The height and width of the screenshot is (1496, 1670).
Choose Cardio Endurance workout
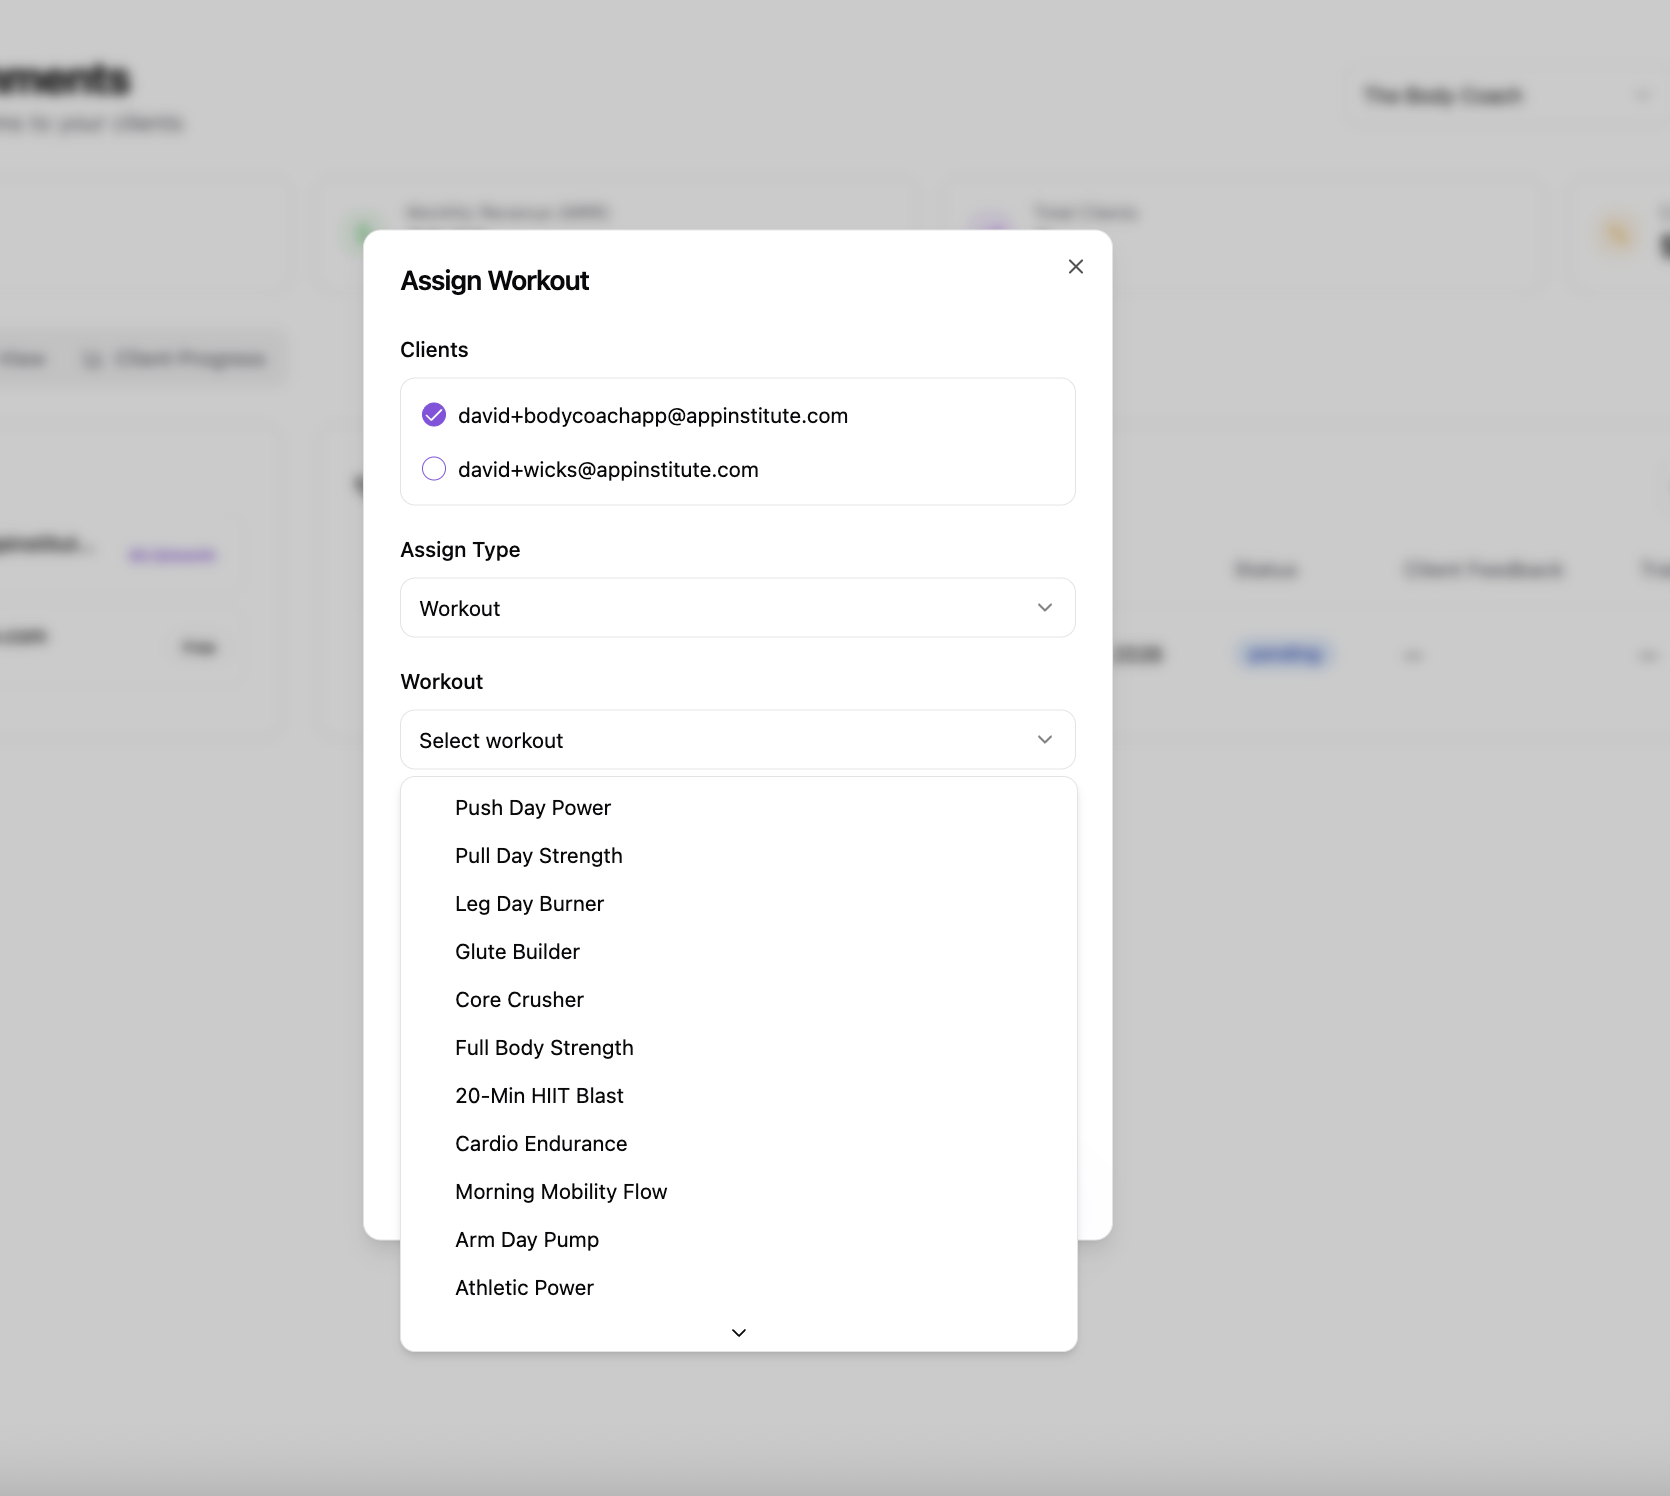(738, 1144)
